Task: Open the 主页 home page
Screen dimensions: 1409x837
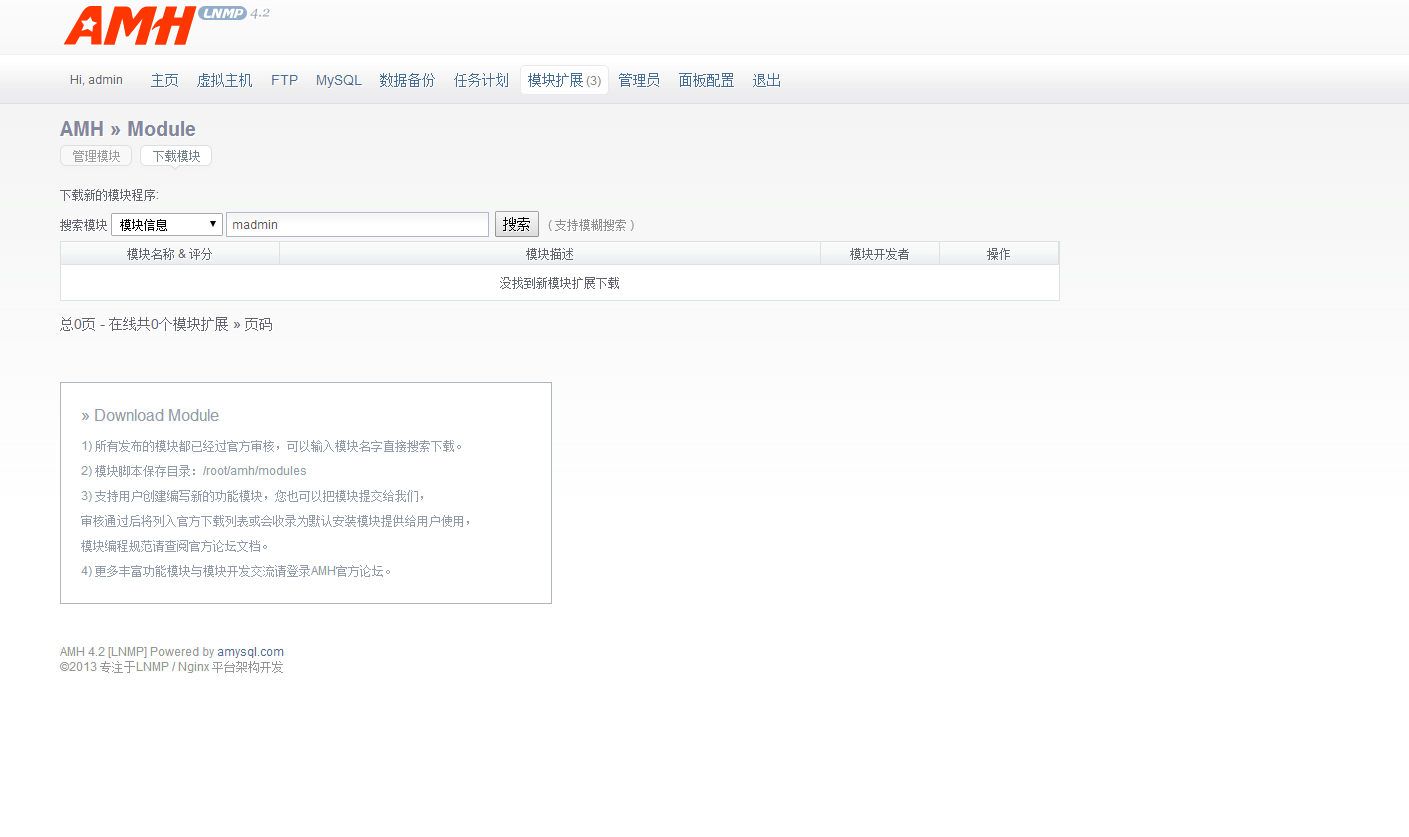Action: [164, 80]
